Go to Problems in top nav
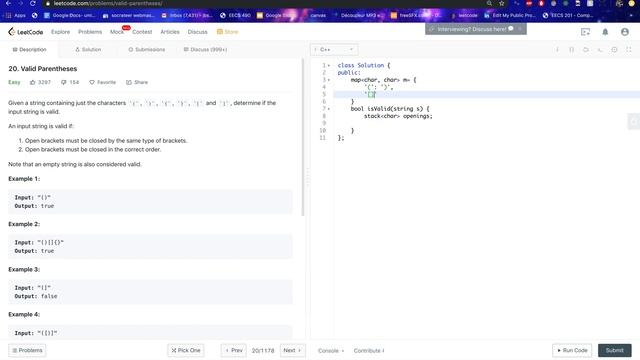This screenshot has width=640, height=360. coord(90,32)
